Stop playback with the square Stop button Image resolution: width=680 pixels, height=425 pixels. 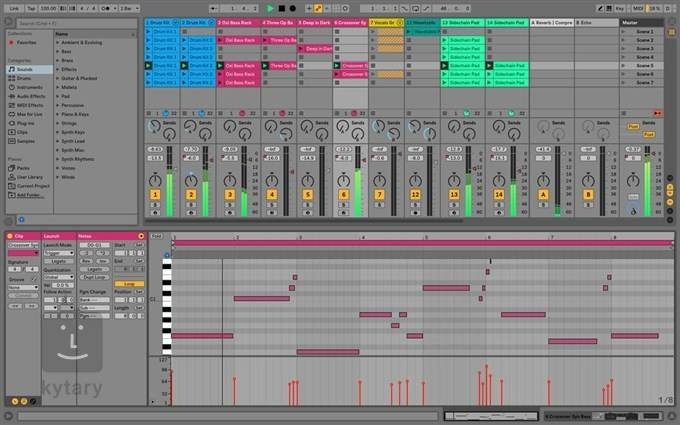[x=281, y=8]
